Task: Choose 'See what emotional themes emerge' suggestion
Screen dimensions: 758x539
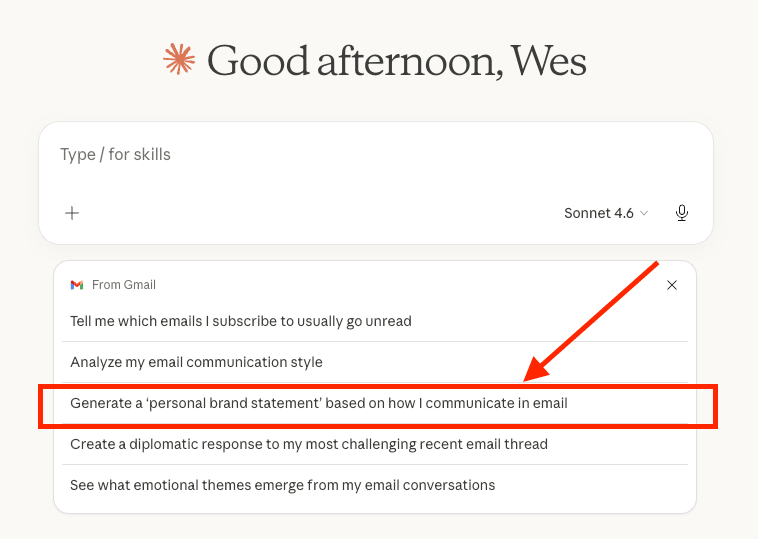Action: point(282,485)
